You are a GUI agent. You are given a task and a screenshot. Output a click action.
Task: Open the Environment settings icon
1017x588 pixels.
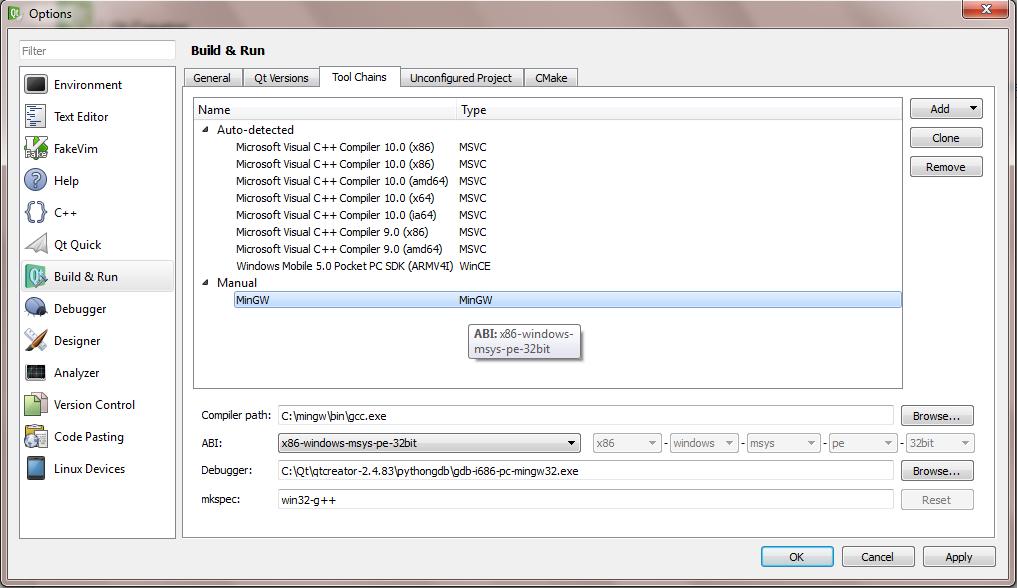[x=36, y=84]
